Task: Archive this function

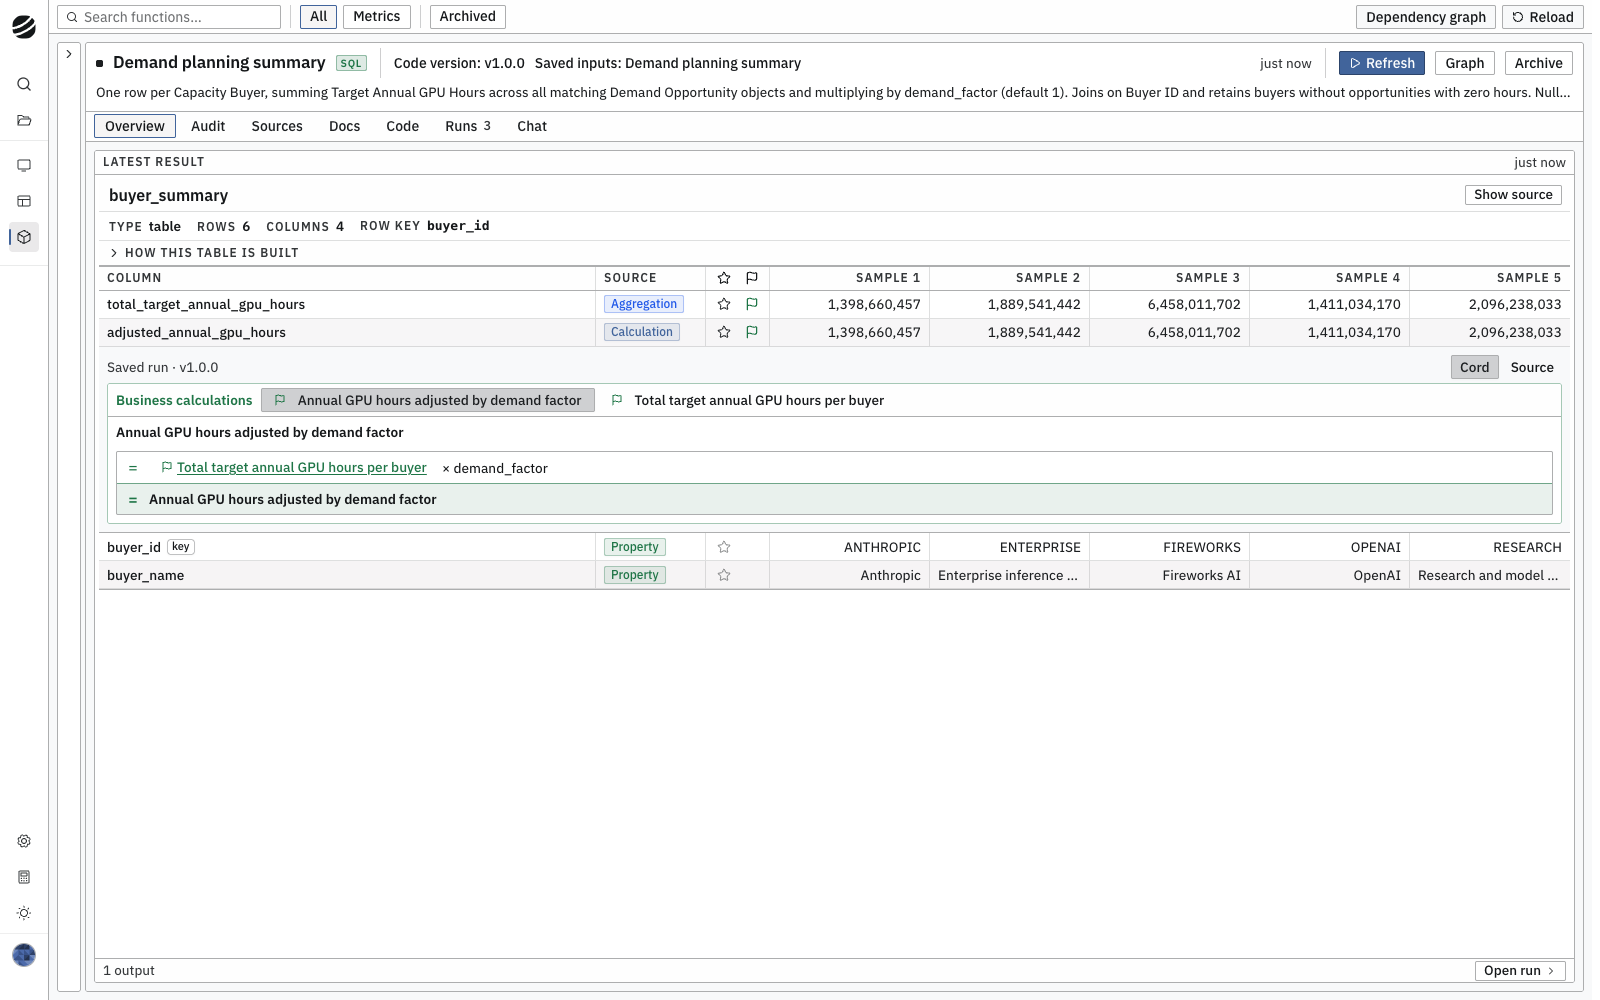Action: point(1538,63)
